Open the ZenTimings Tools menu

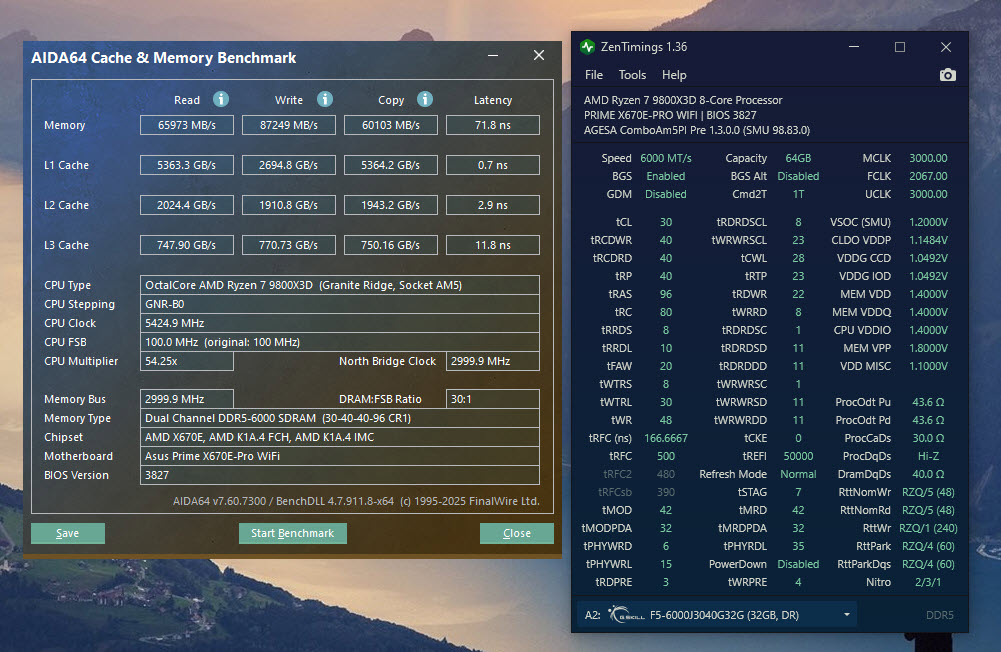tap(632, 75)
